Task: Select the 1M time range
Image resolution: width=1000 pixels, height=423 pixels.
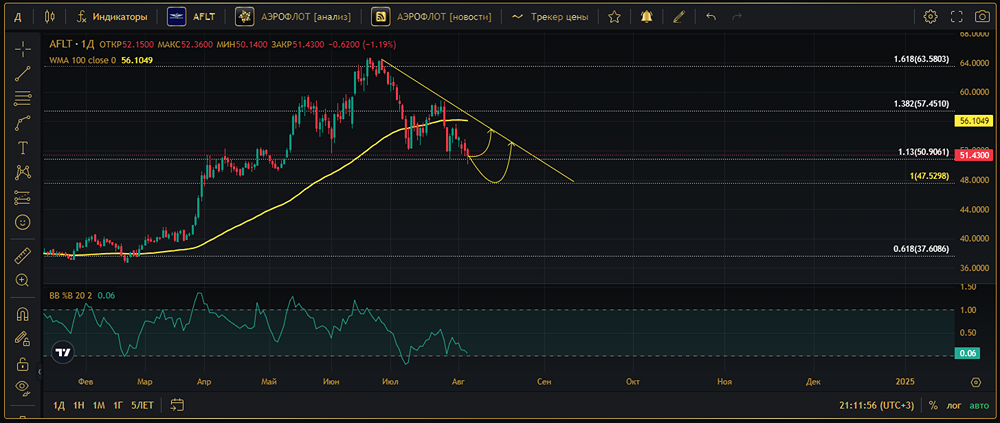Action: click(x=99, y=405)
